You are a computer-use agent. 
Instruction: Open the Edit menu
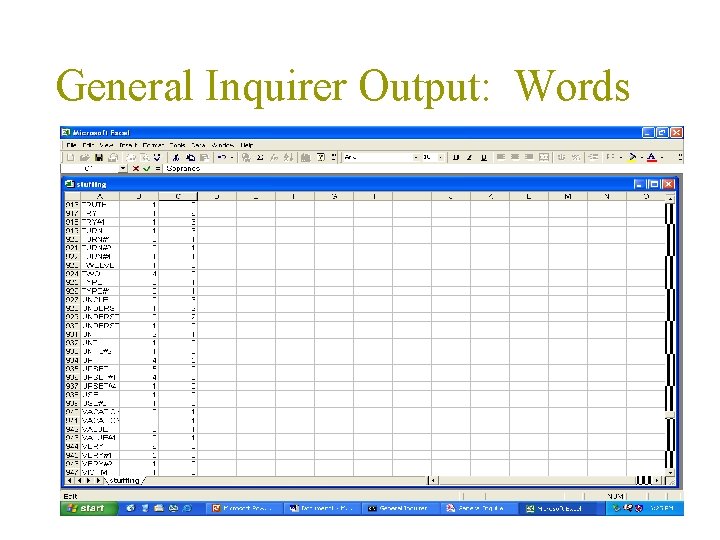click(88, 145)
